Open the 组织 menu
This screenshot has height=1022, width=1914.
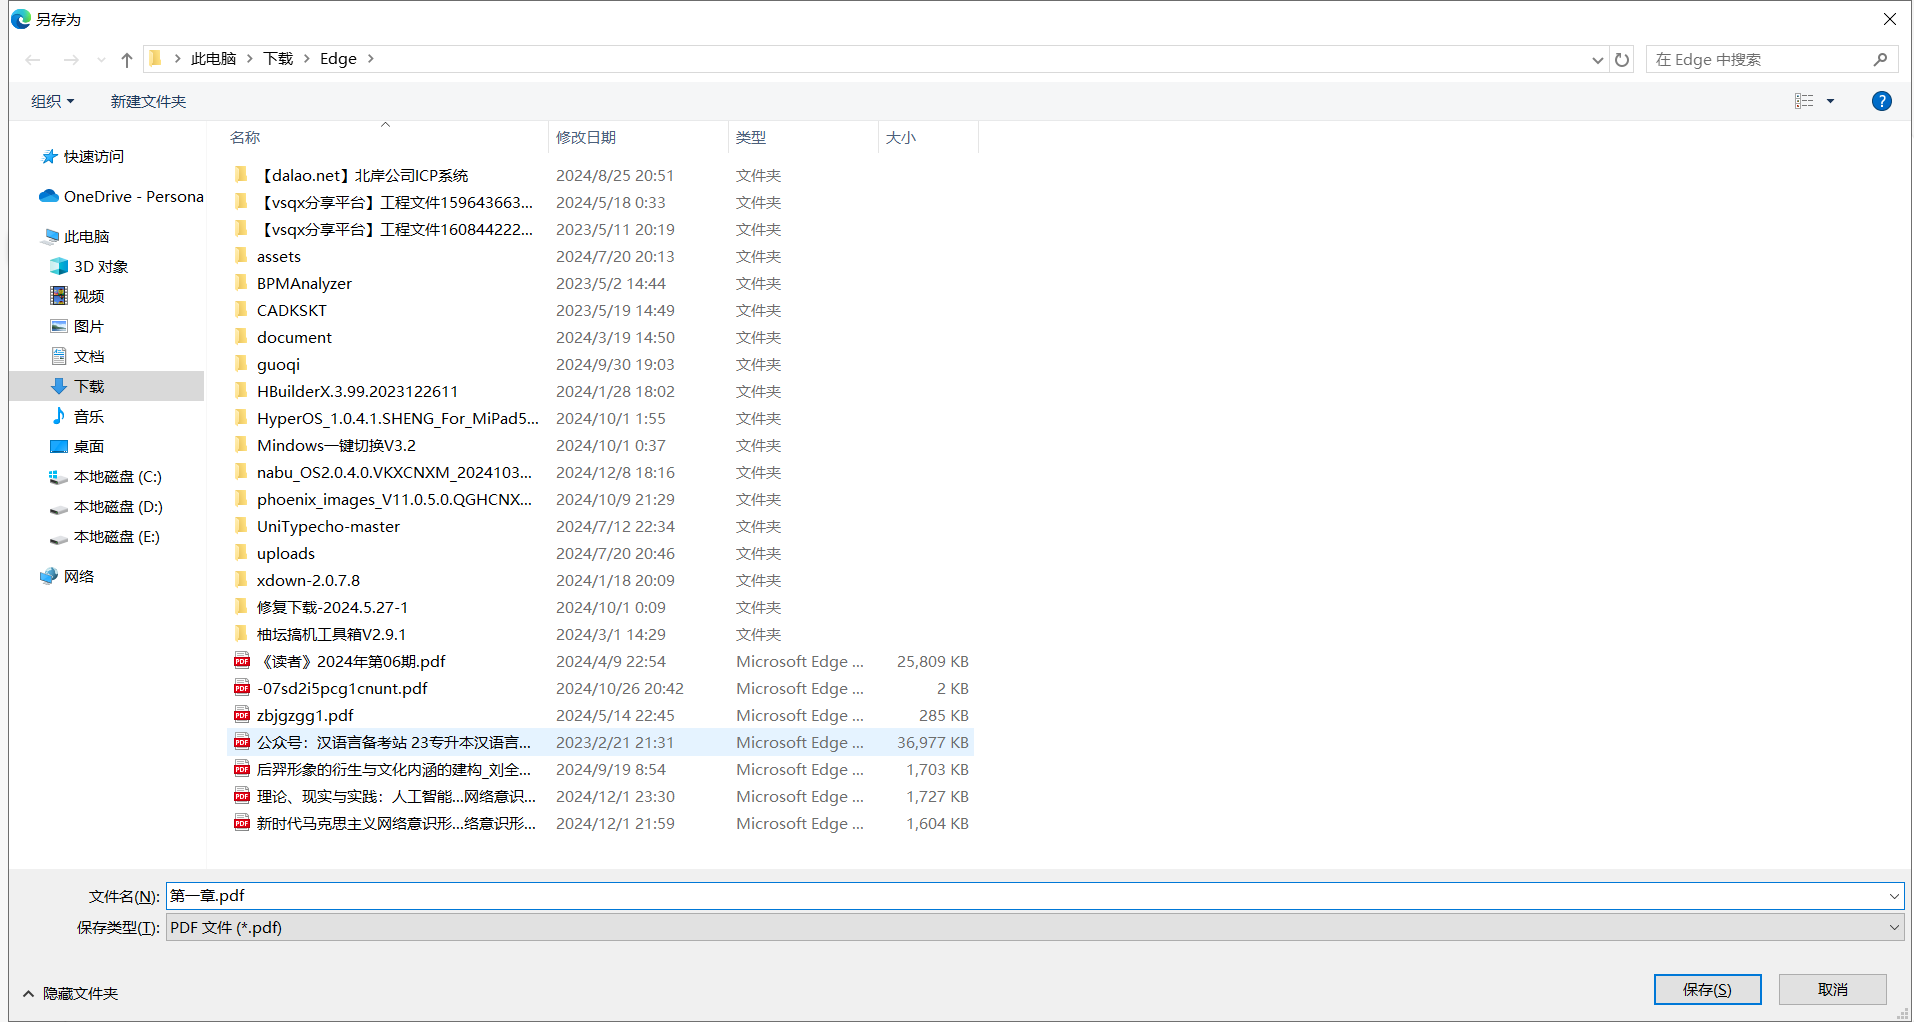point(52,101)
